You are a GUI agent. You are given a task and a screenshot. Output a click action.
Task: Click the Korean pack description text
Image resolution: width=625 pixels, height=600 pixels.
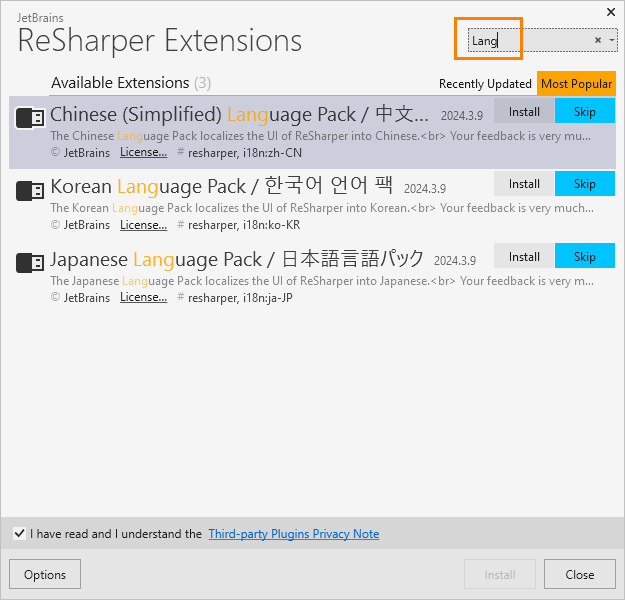click(322, 208)
